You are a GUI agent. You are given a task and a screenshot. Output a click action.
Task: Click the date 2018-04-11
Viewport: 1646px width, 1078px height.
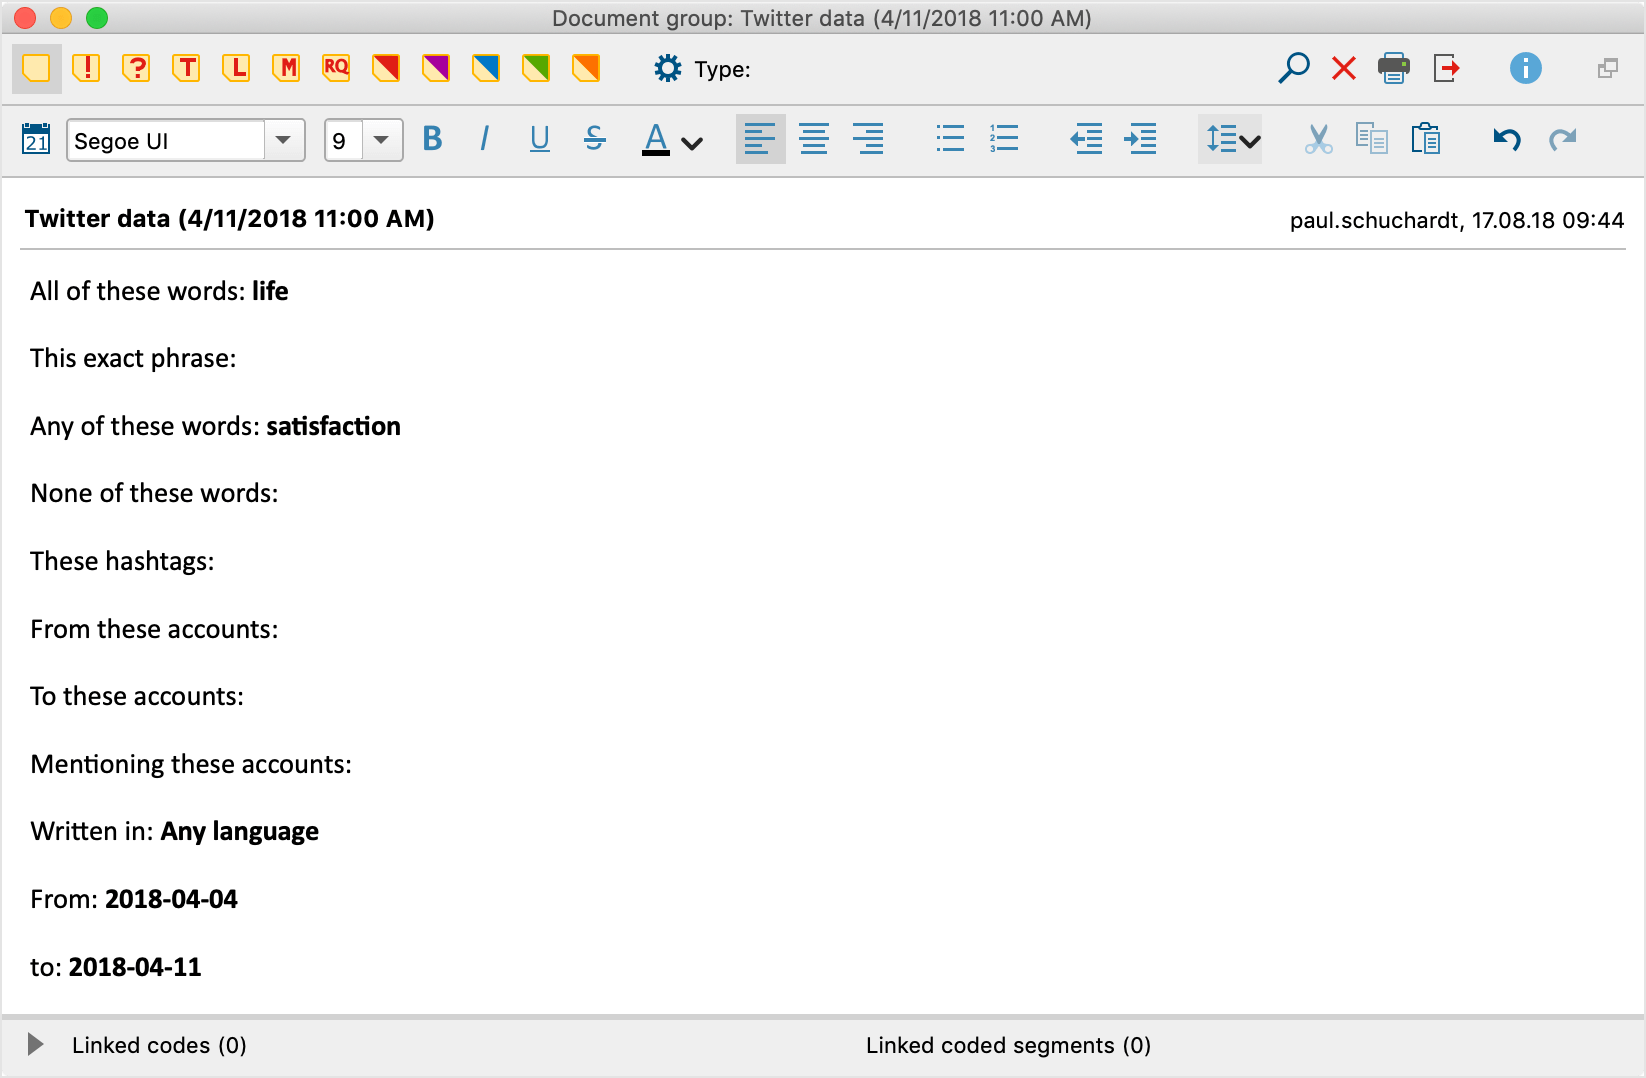click(135, 967)
